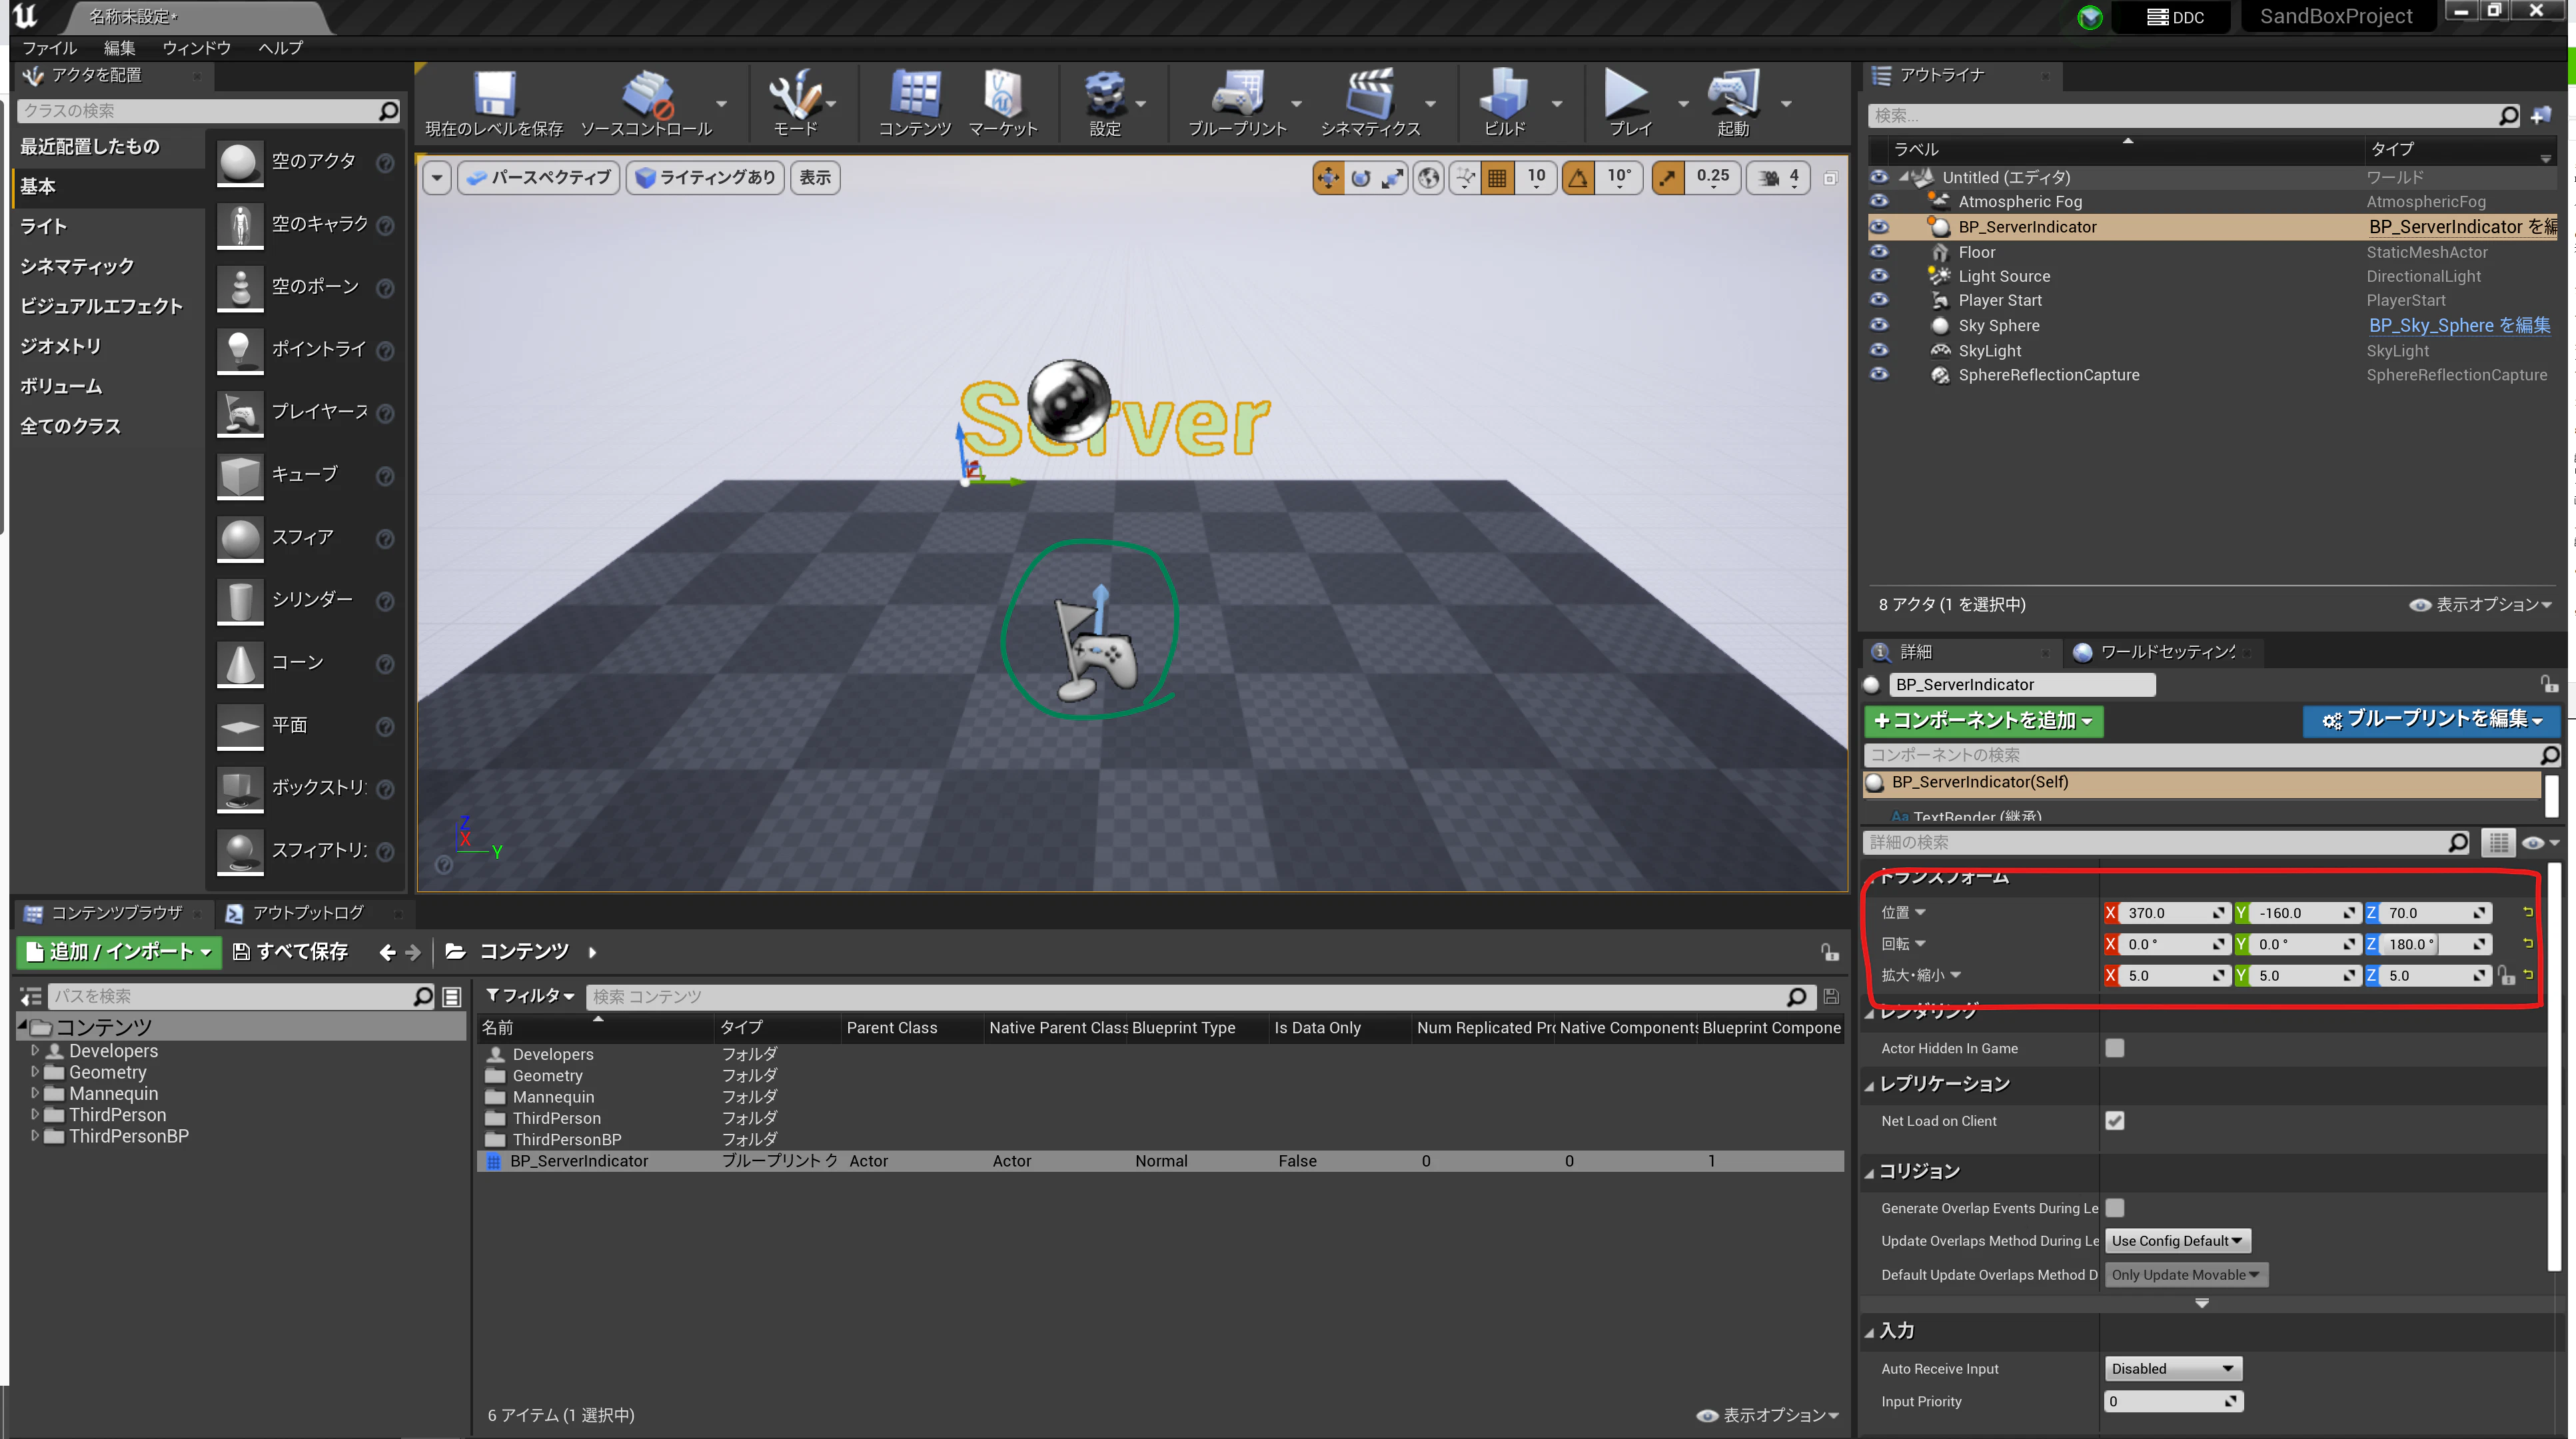Uncheck Net Load on Client
Screen dimensions: 2576x1439
pyautogui.click(x=2114, y=1120)
